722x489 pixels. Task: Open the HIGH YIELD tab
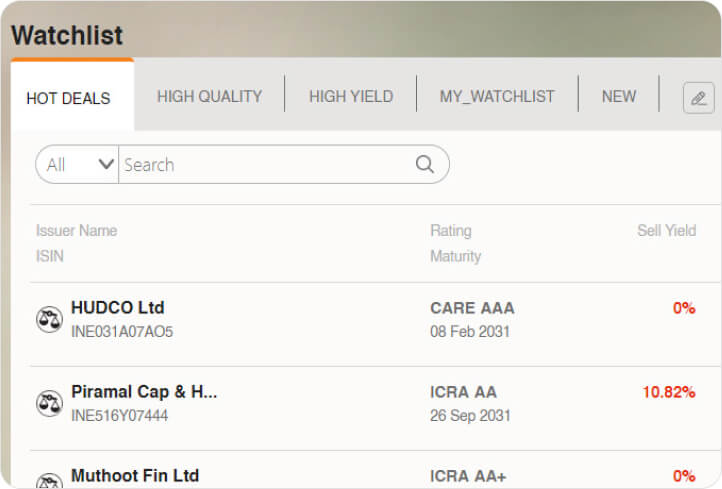pyautogui.click(x=351, y=97)
